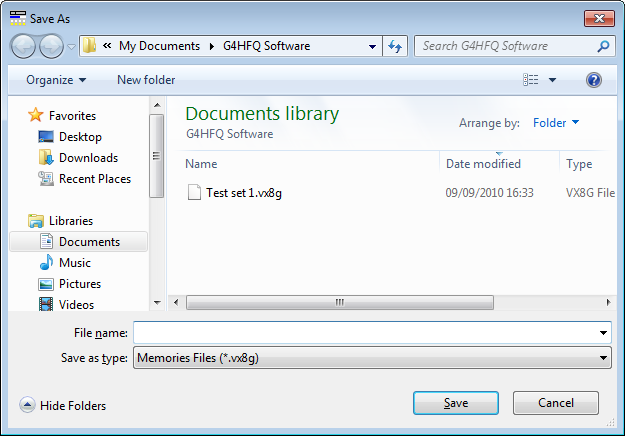Open the address bar history dropdown
Screen dimensions: 625x436
coord(372,46)
